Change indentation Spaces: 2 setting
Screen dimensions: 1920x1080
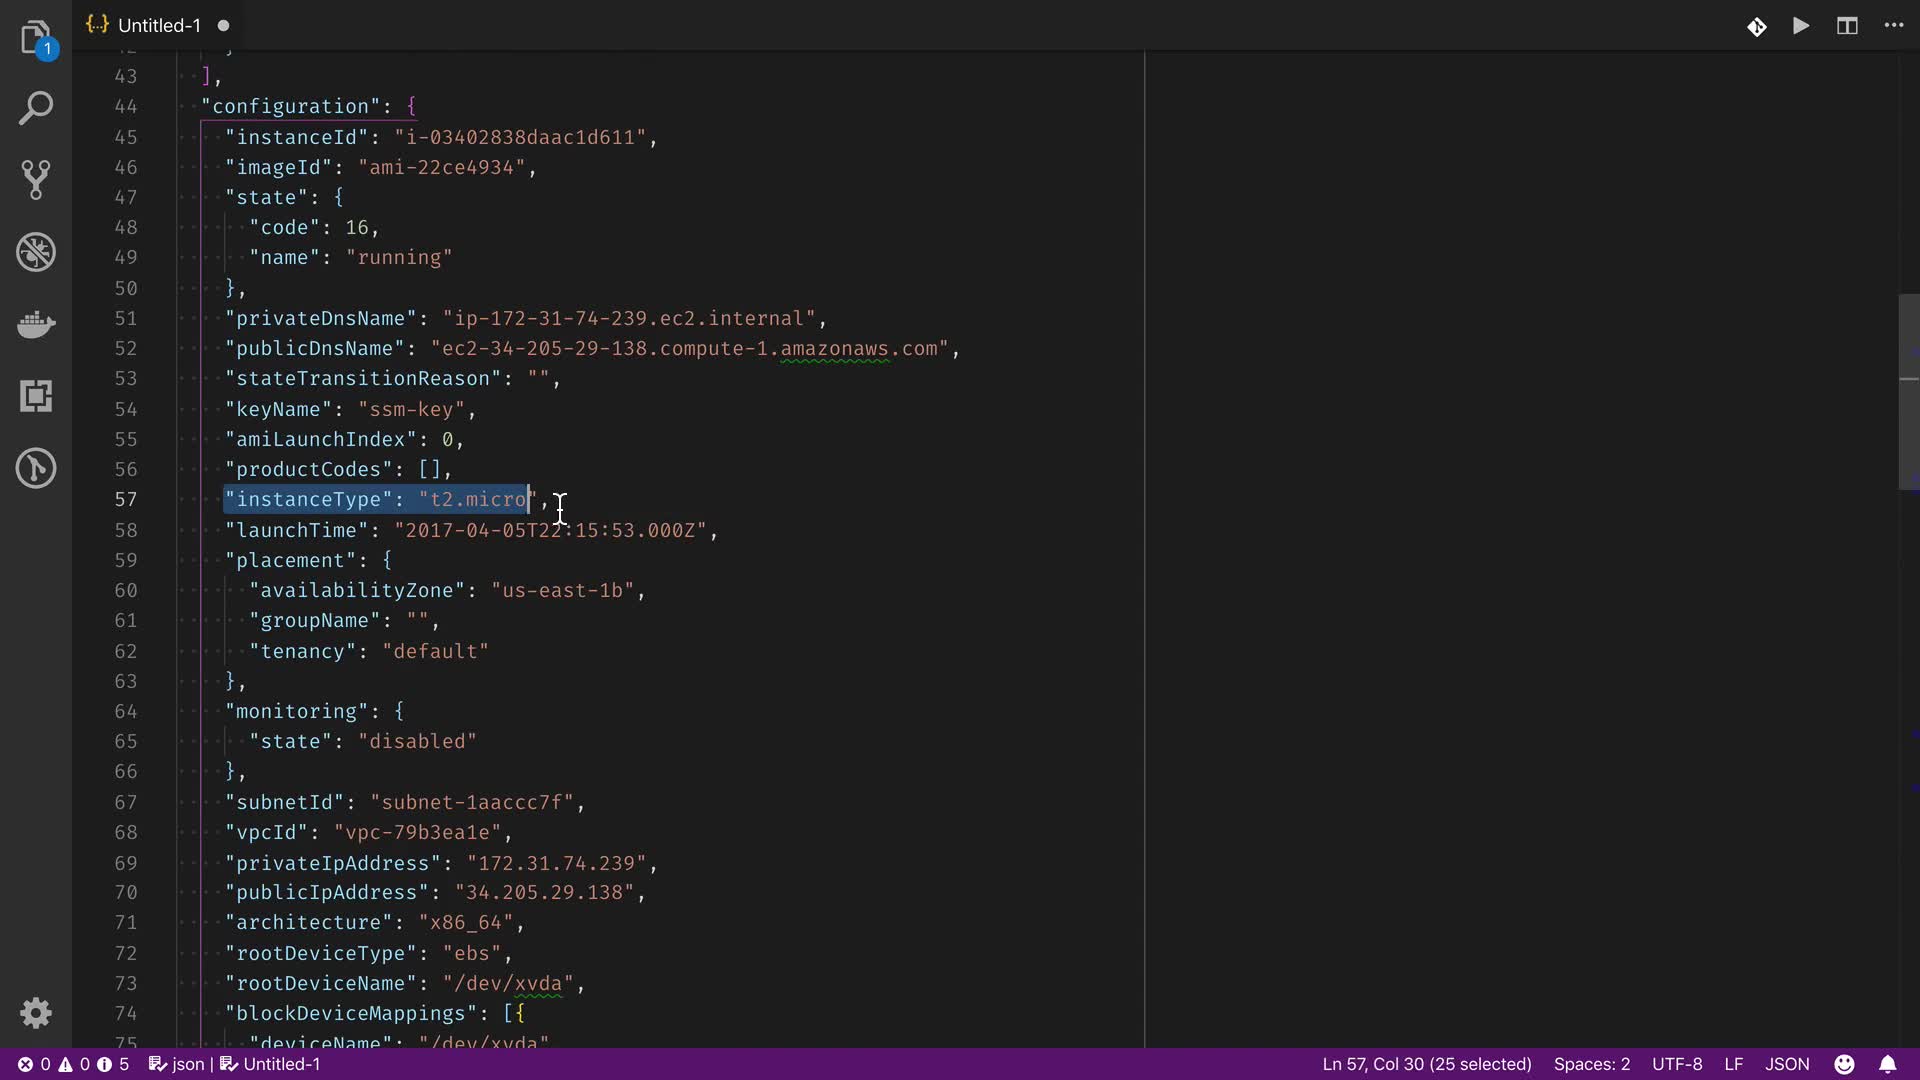click(1592, 1064)
